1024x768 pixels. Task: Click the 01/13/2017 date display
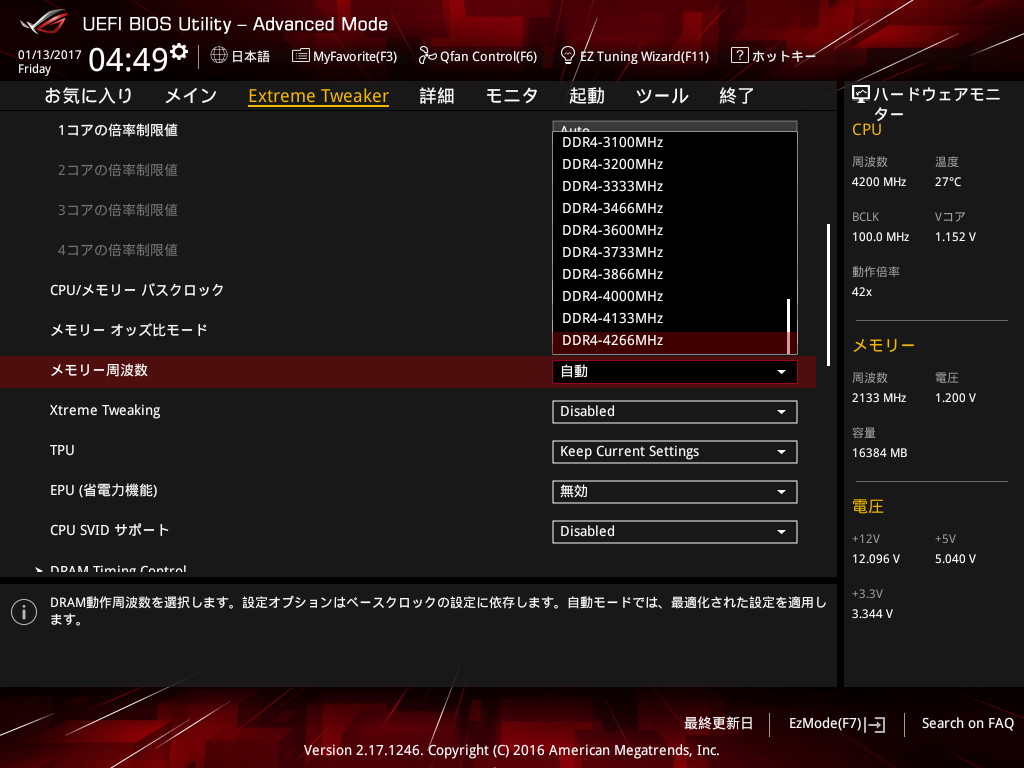50,55
